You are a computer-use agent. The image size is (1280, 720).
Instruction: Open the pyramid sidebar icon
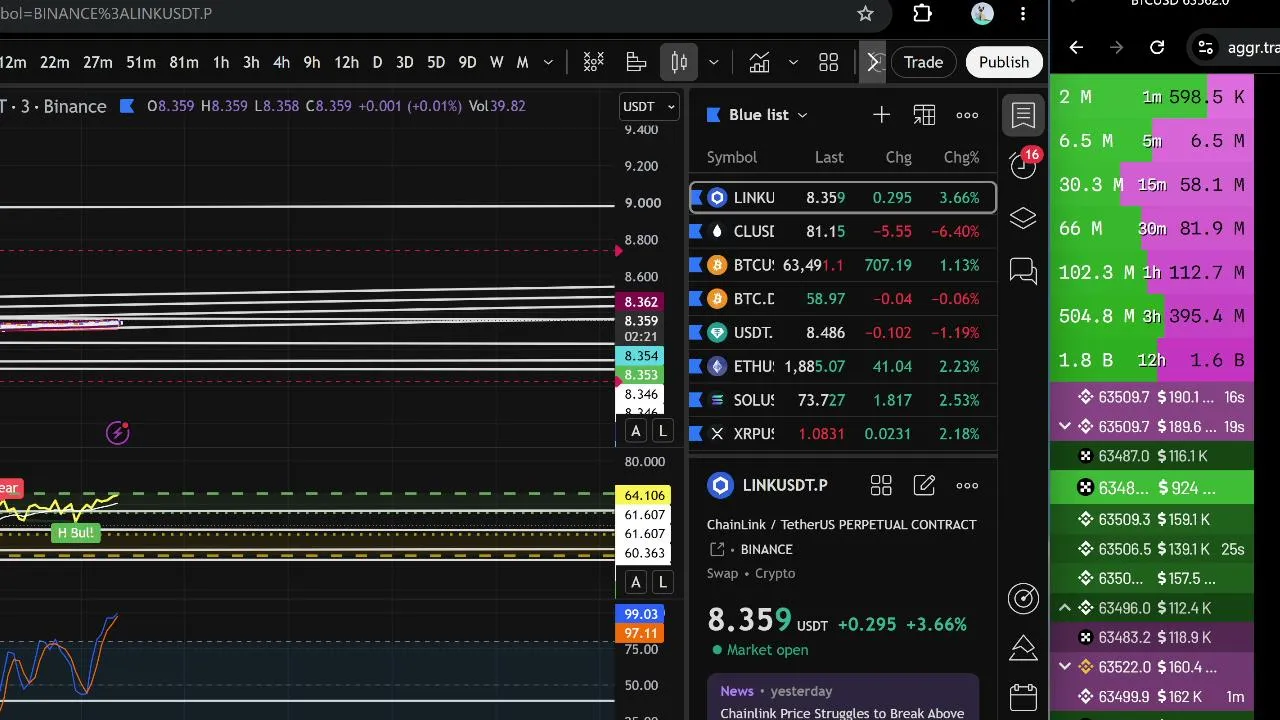[1023, 648]
